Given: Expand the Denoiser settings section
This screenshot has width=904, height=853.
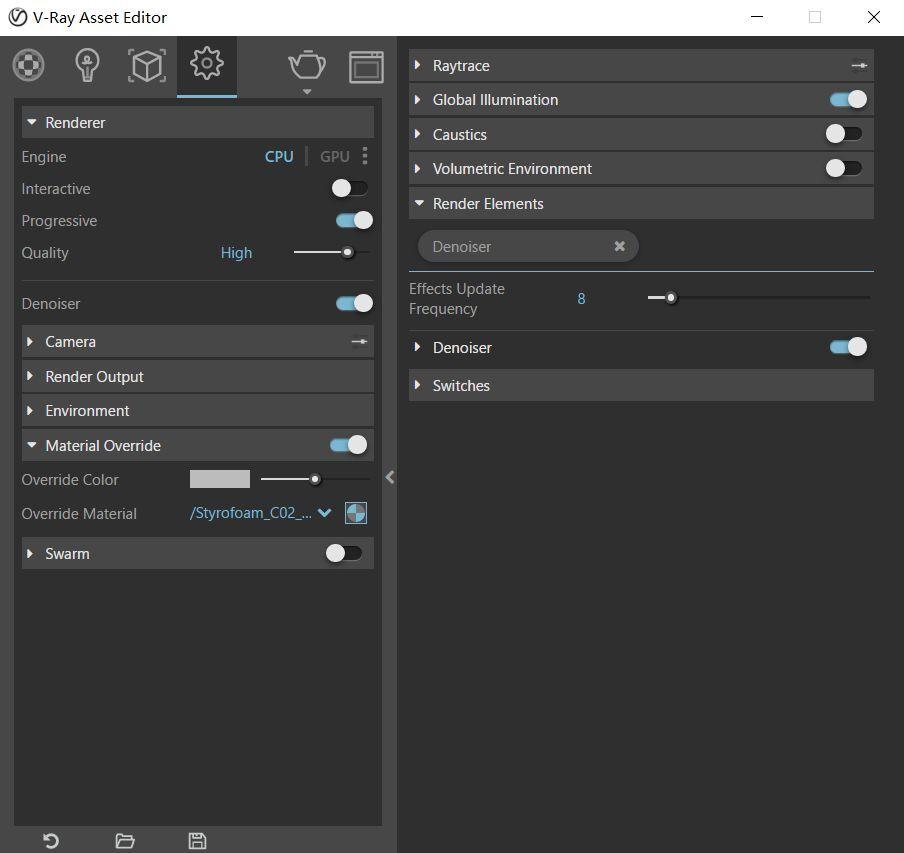Looking at the screenshot, I should click(x=641, y=348).
